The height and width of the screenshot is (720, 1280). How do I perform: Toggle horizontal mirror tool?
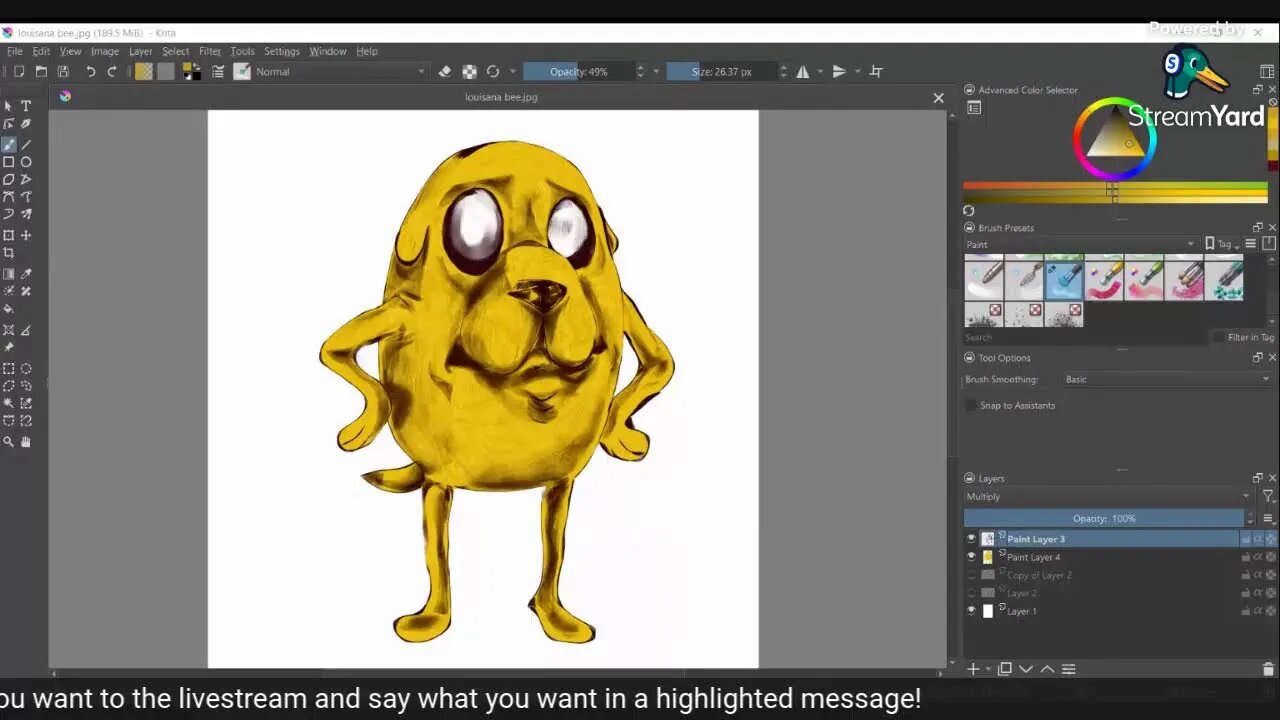(x=802, y=72)
